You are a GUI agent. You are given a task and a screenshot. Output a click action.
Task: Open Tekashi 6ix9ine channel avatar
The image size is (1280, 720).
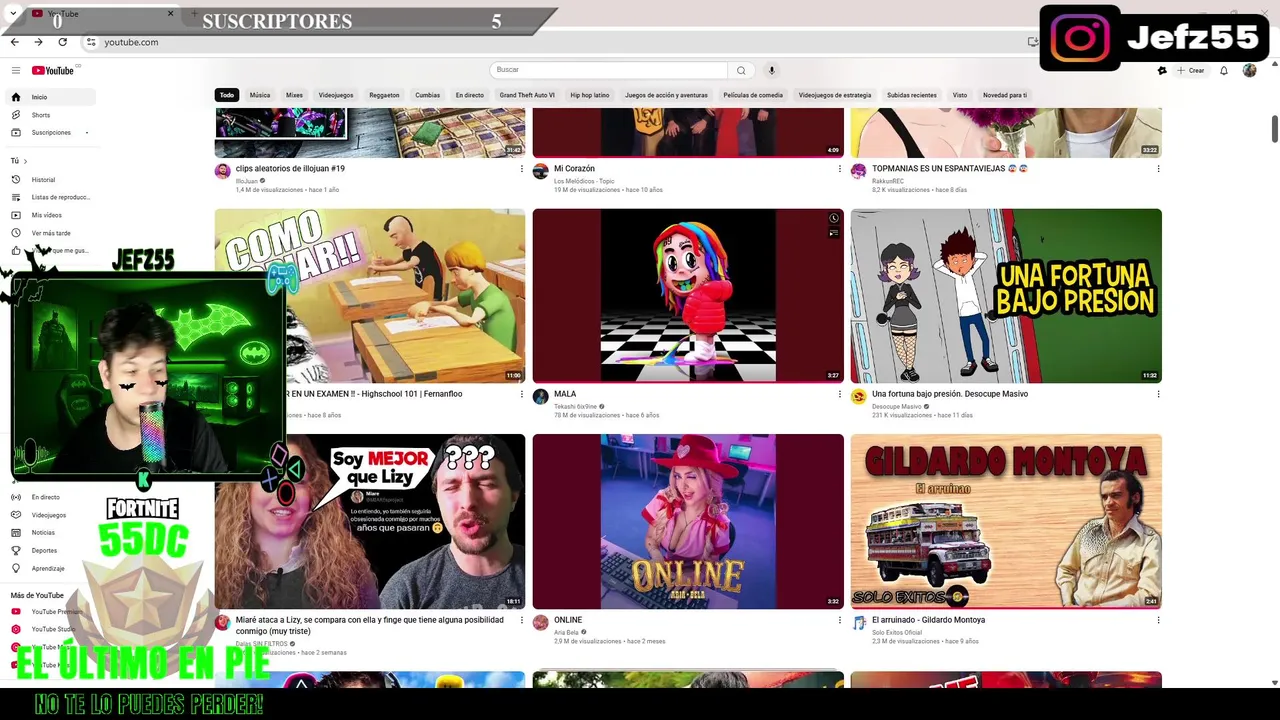pos(541,397)
